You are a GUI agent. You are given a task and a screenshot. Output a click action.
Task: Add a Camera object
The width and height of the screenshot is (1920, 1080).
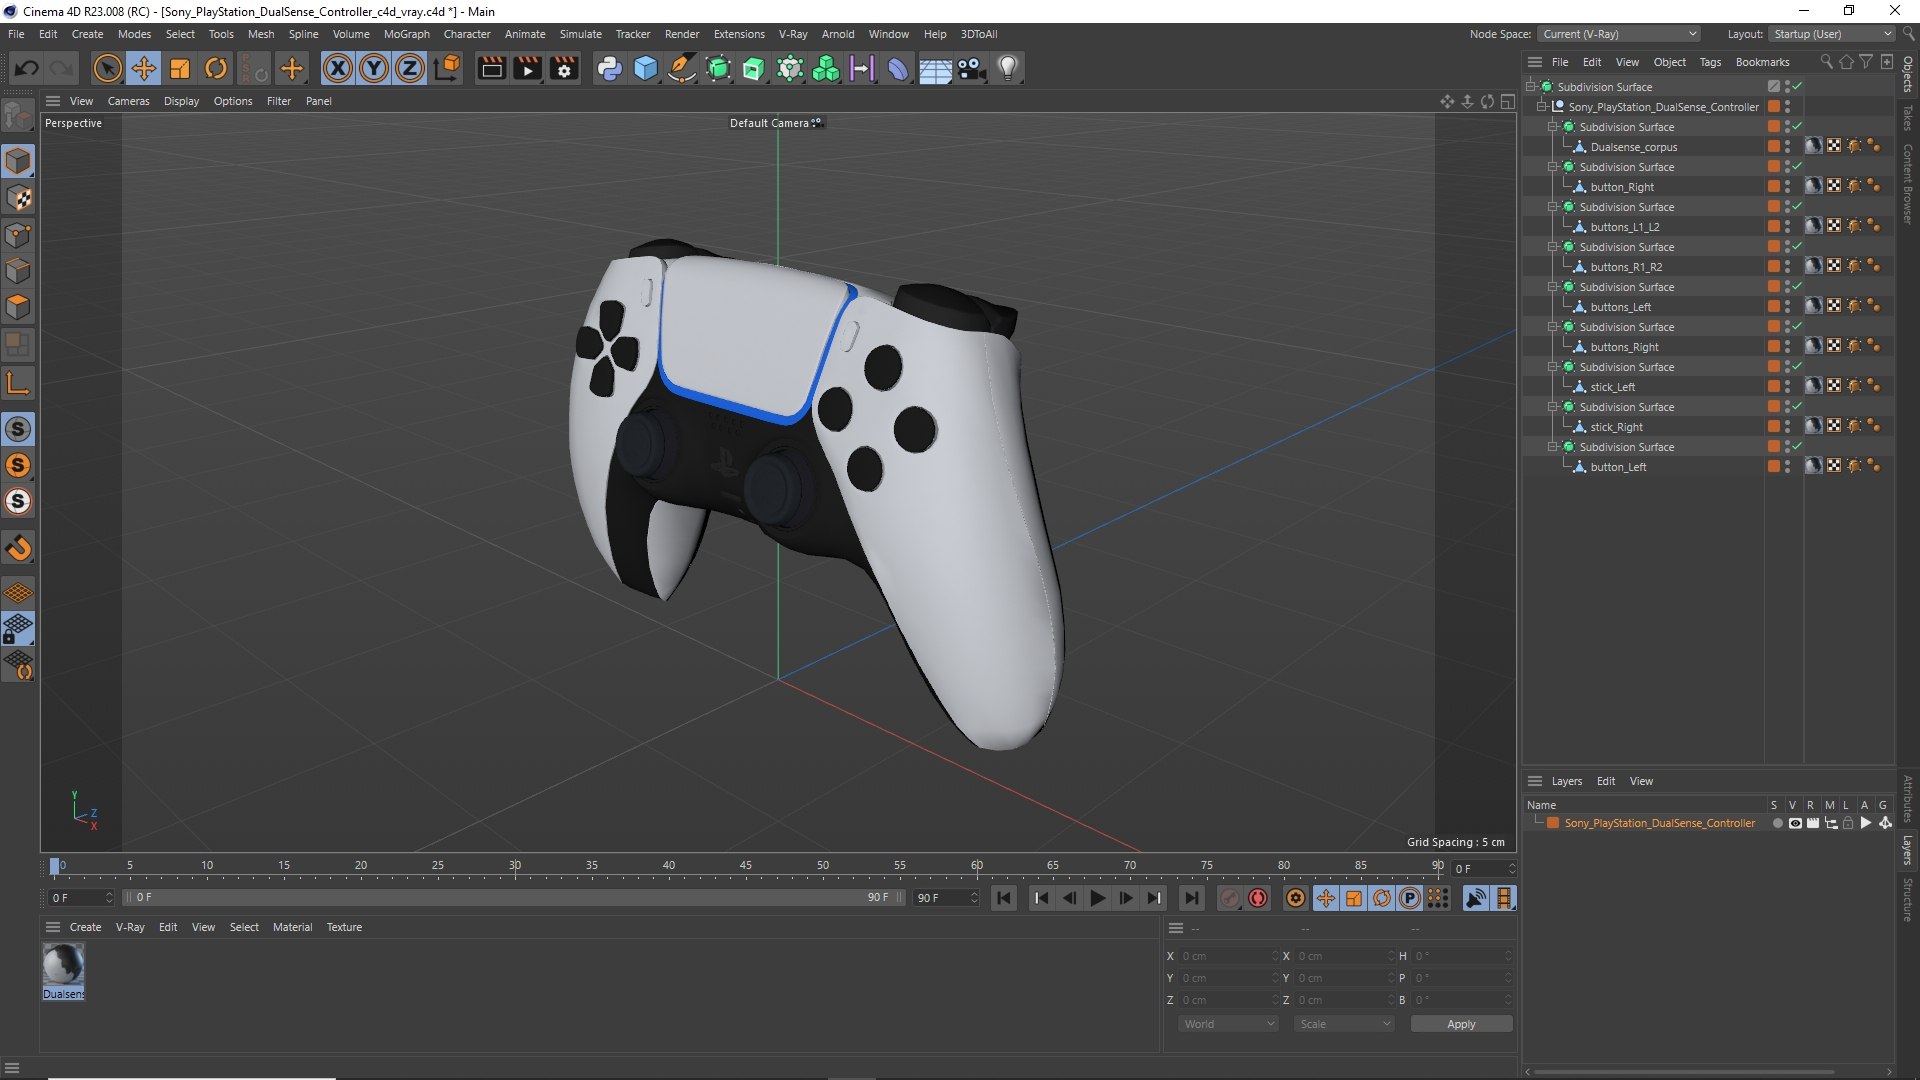[x=971, y=68]
